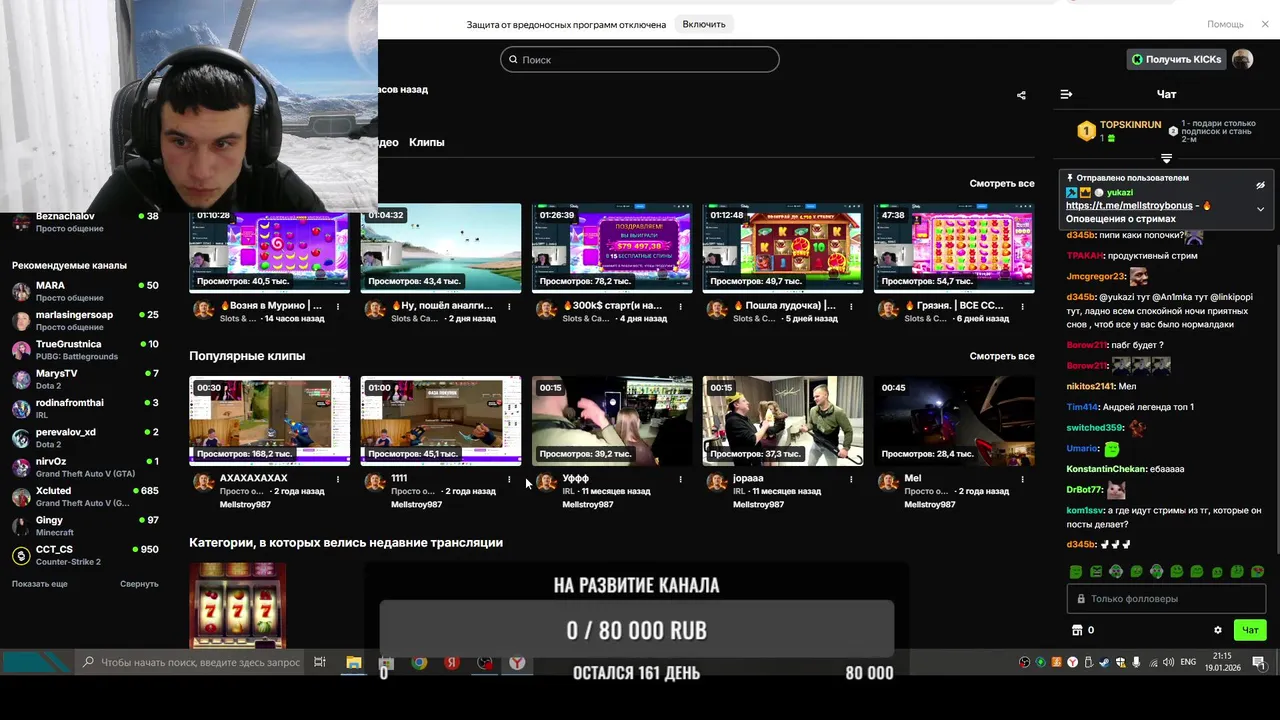Open Task View in Windows taskbar
1280x720 pixels.
coord(320,662)
